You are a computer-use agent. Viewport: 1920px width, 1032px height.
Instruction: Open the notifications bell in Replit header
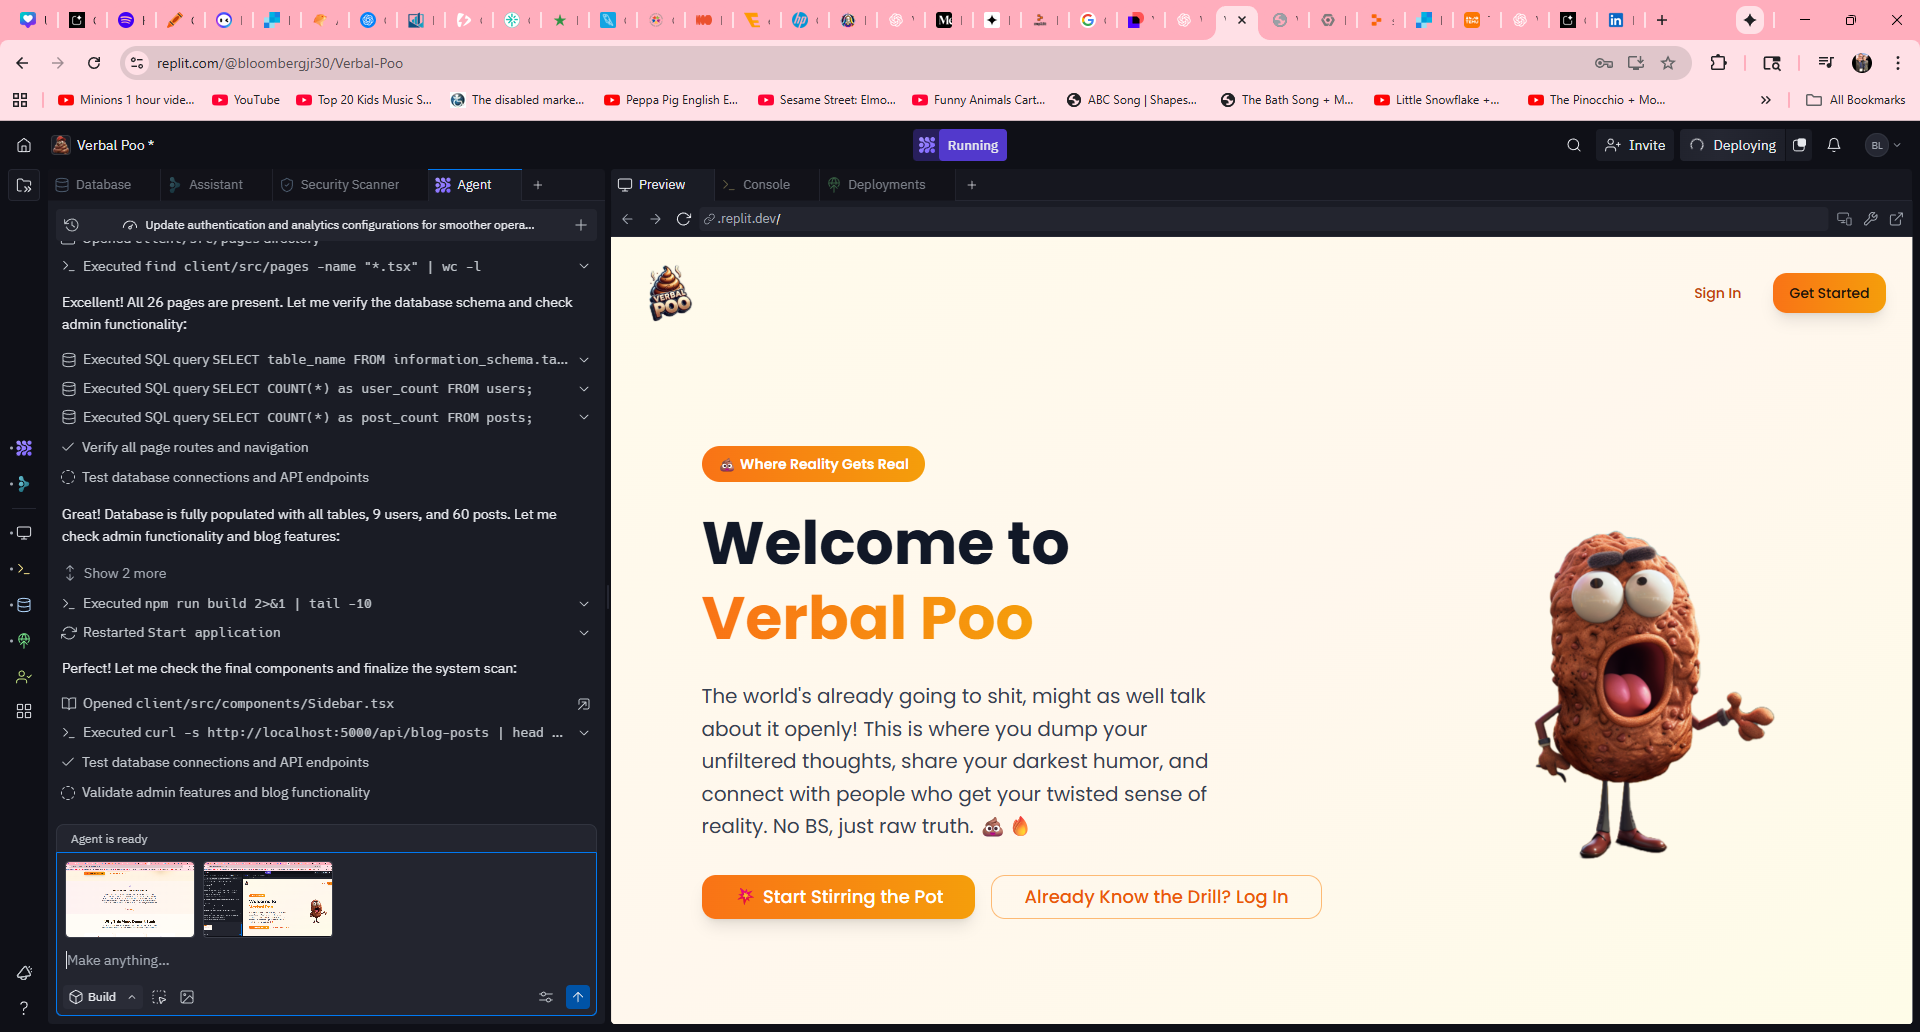tap(1834, 145)
